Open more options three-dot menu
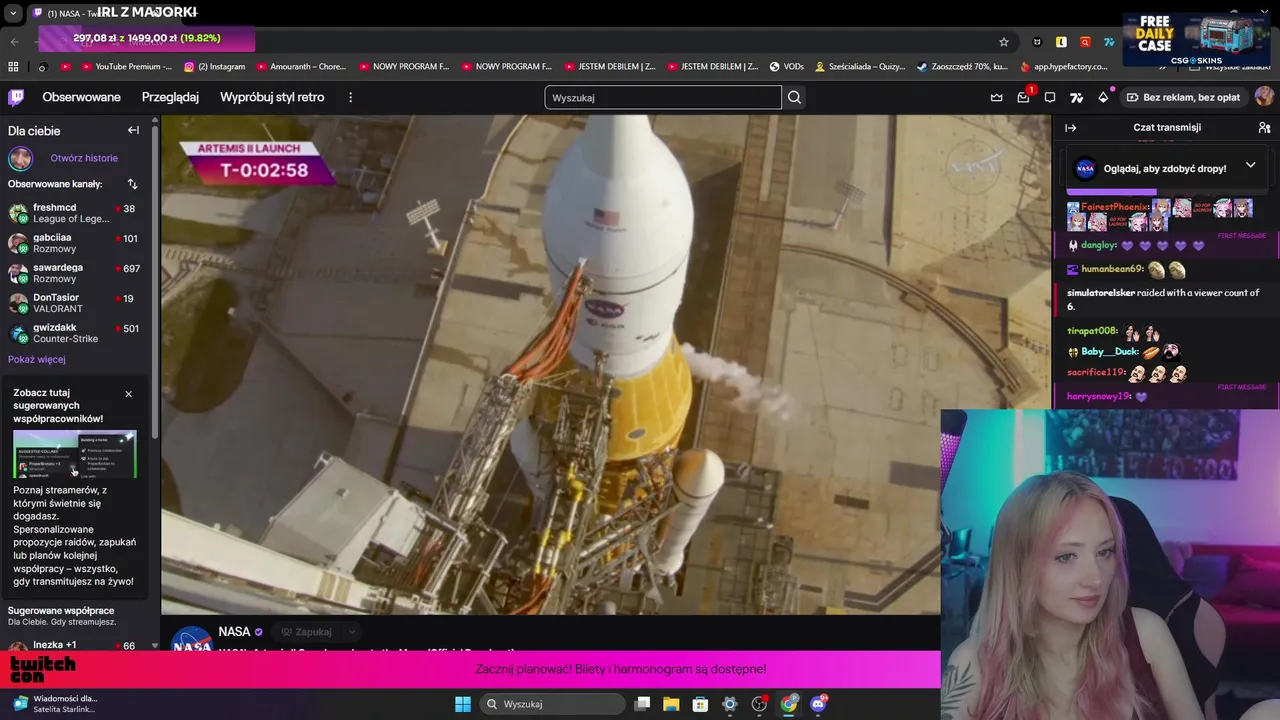1280x720 pixels. [x=350, y=97]
